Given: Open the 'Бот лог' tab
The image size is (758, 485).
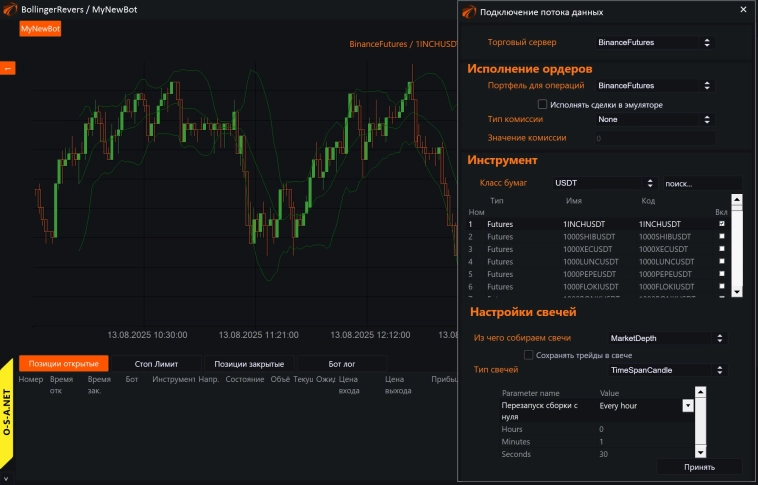Looking at the screenshot, I should (x=342, y=364).
